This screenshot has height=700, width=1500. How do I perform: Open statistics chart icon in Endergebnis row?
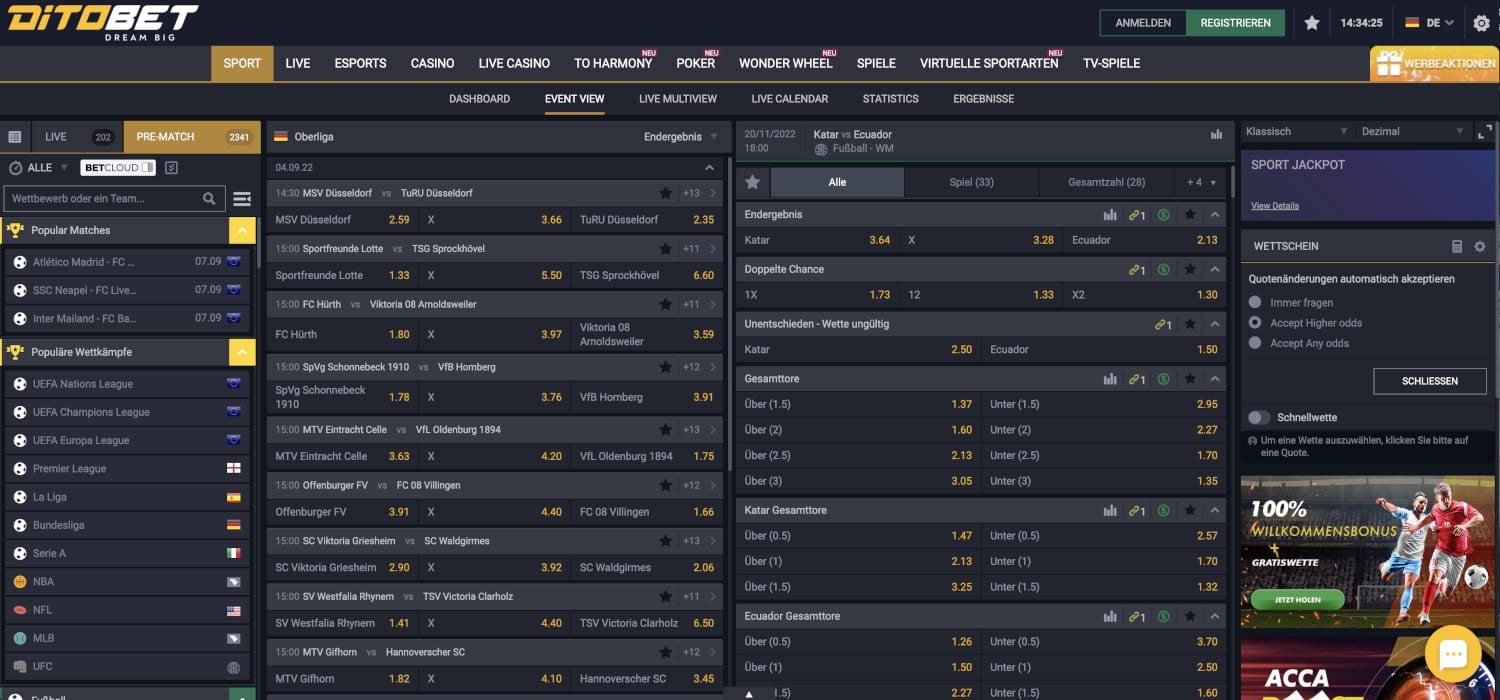coord(1110,214)
